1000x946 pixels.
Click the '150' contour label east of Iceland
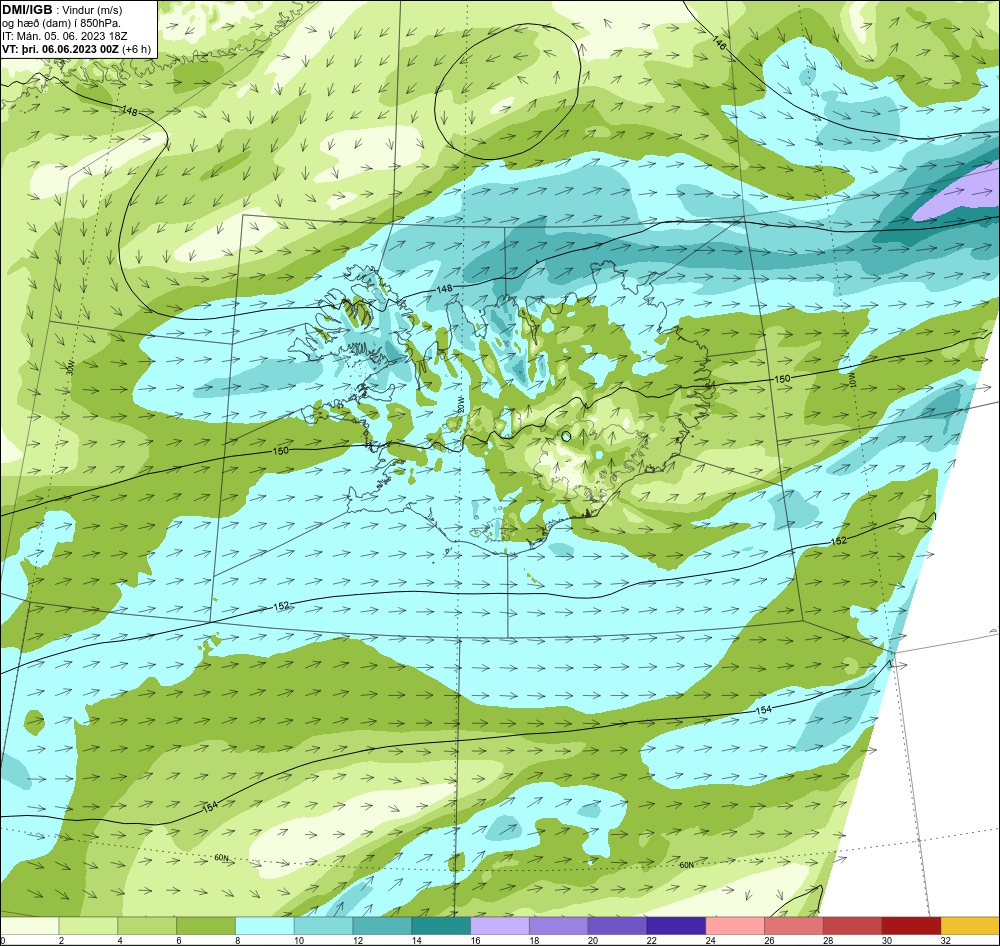(782, 378)
